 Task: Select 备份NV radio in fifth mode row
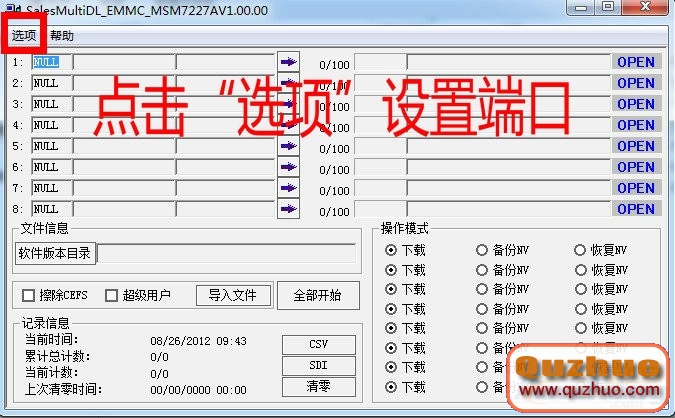tap(482, 328)
